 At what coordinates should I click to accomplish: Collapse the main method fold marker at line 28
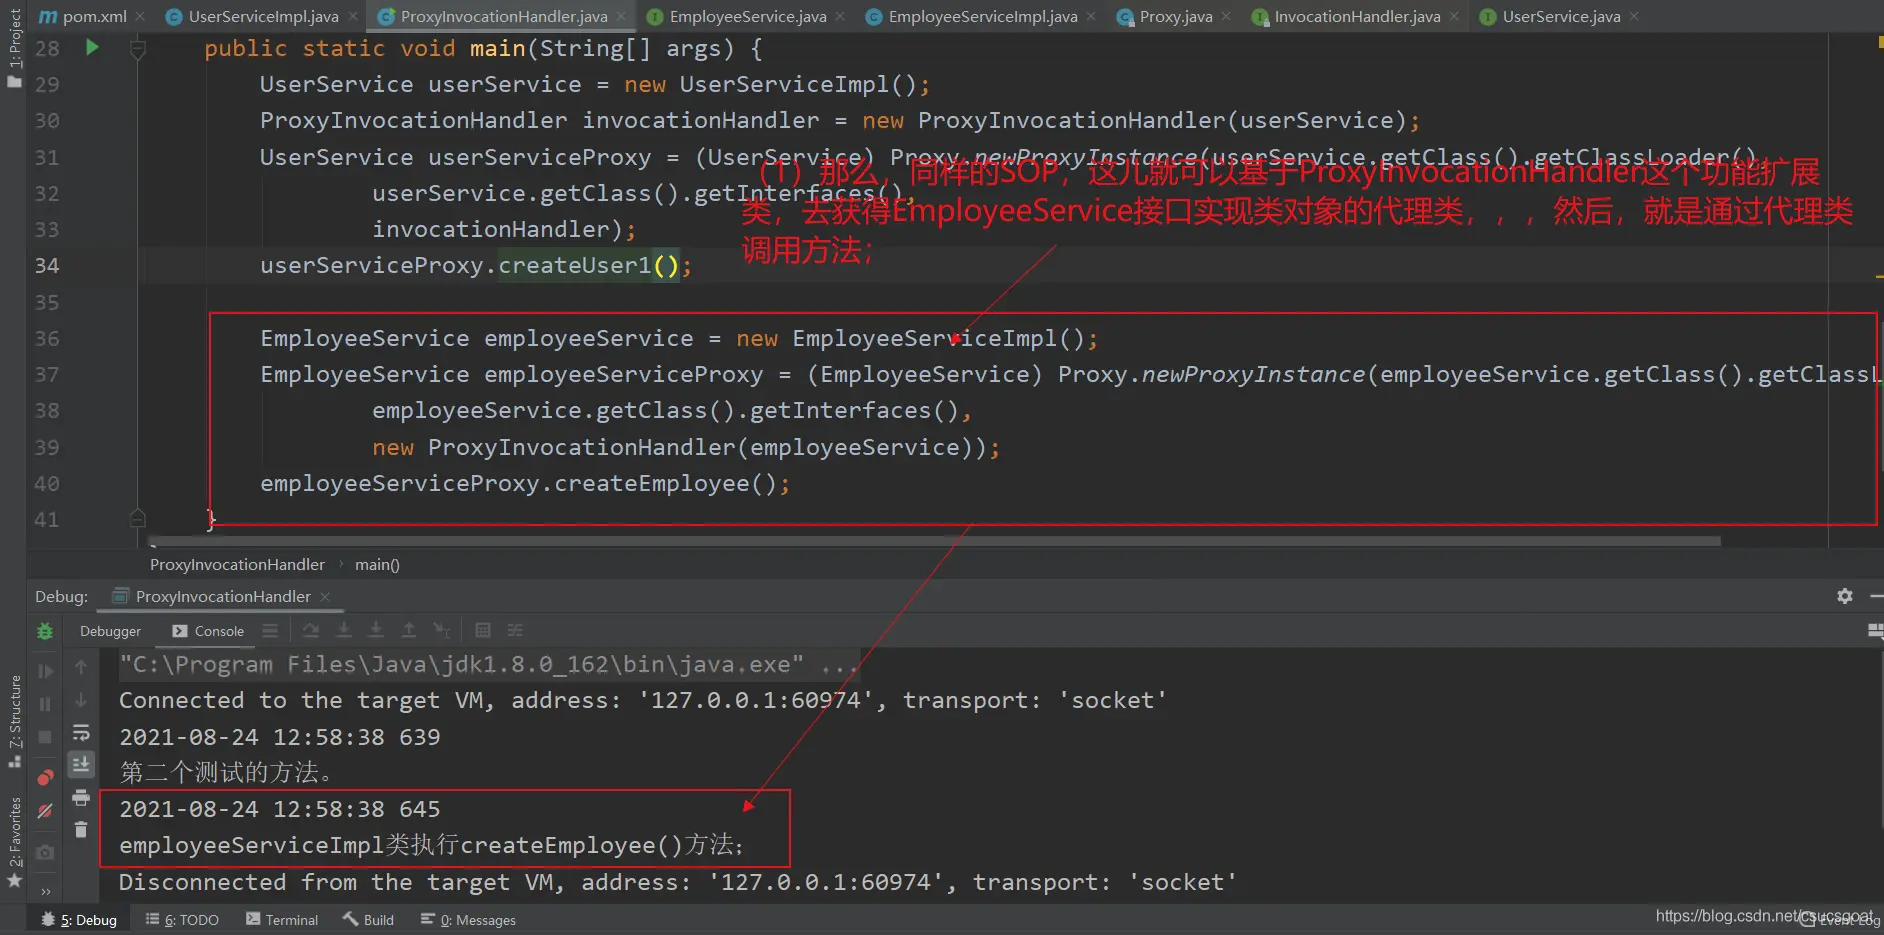(138, 48)
